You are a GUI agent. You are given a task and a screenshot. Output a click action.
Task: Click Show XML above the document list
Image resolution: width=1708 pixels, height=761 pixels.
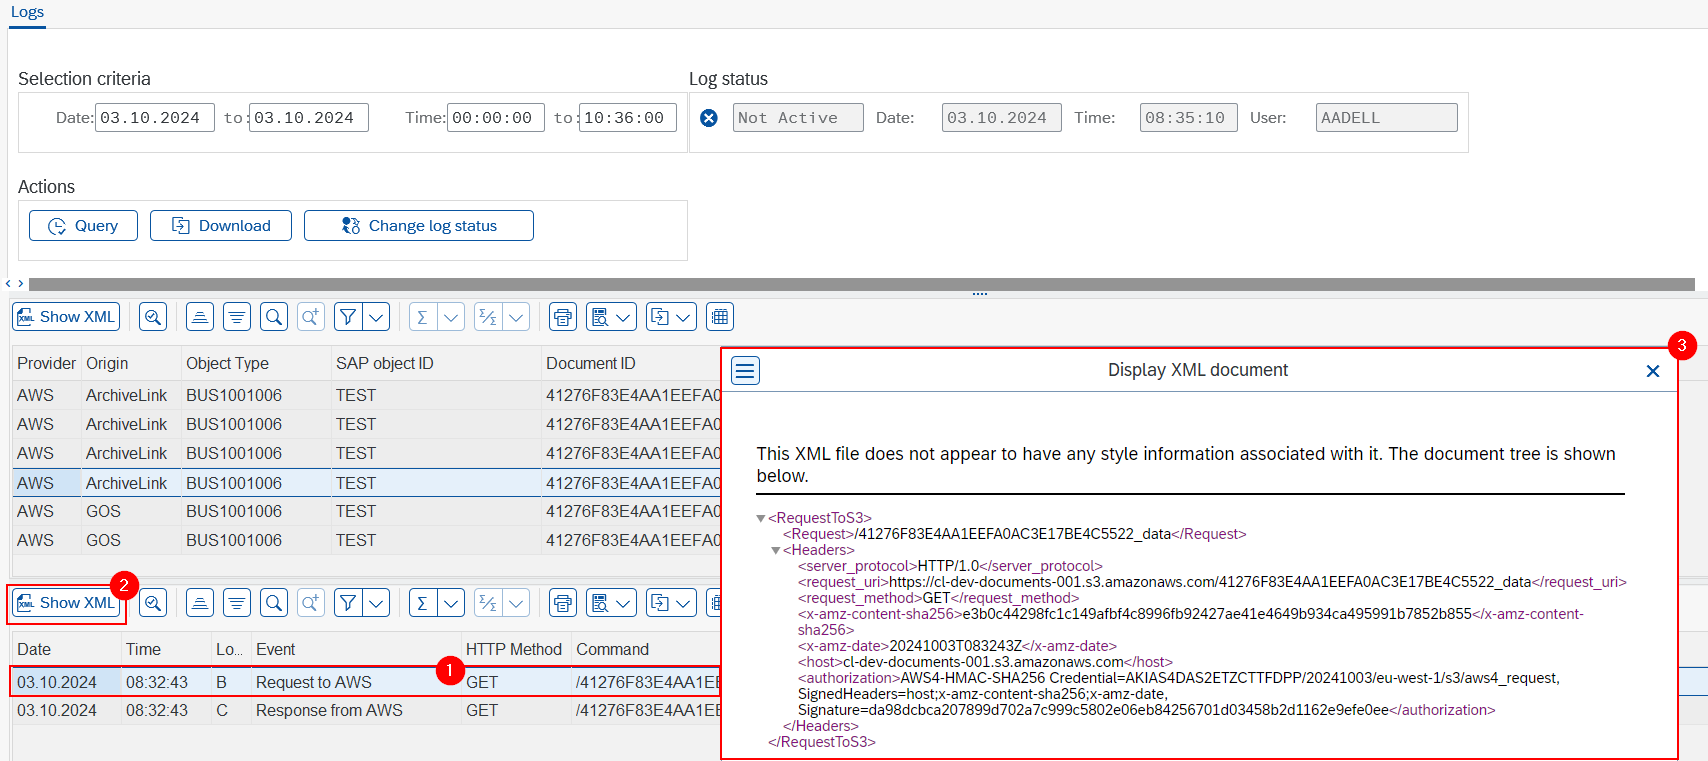coord(66,317)
